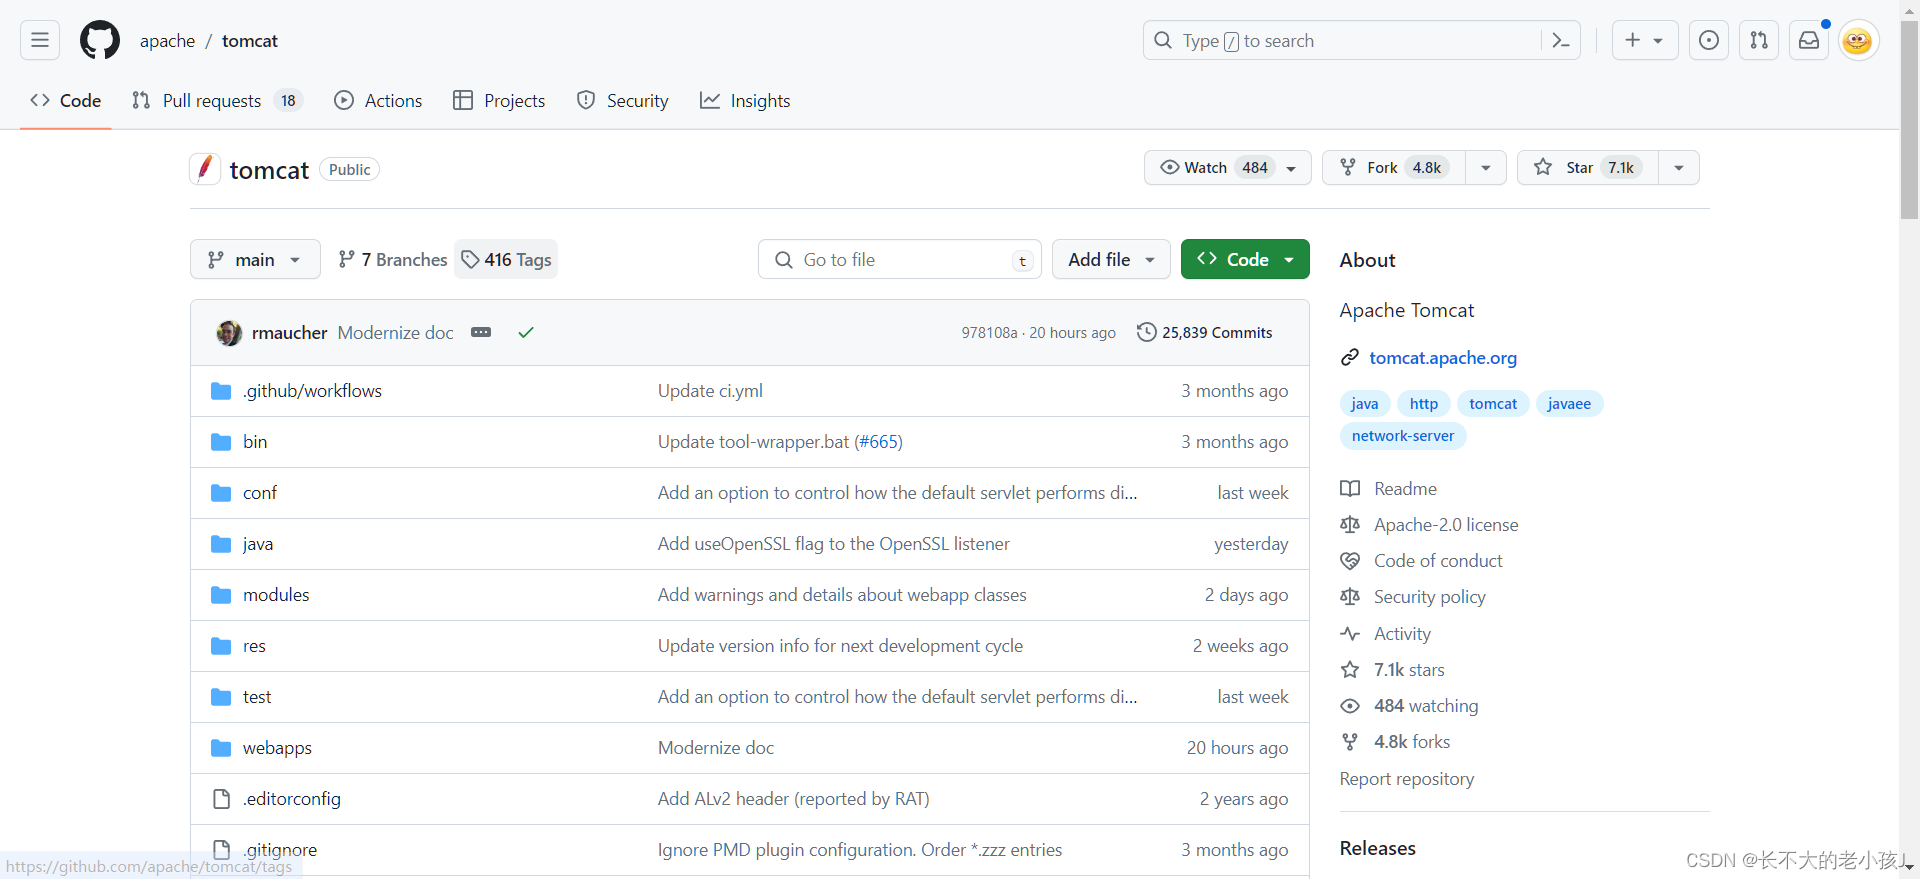Screen dimensions: 1920x879
Task: Open the webapps folder
Action: point(277,748)
